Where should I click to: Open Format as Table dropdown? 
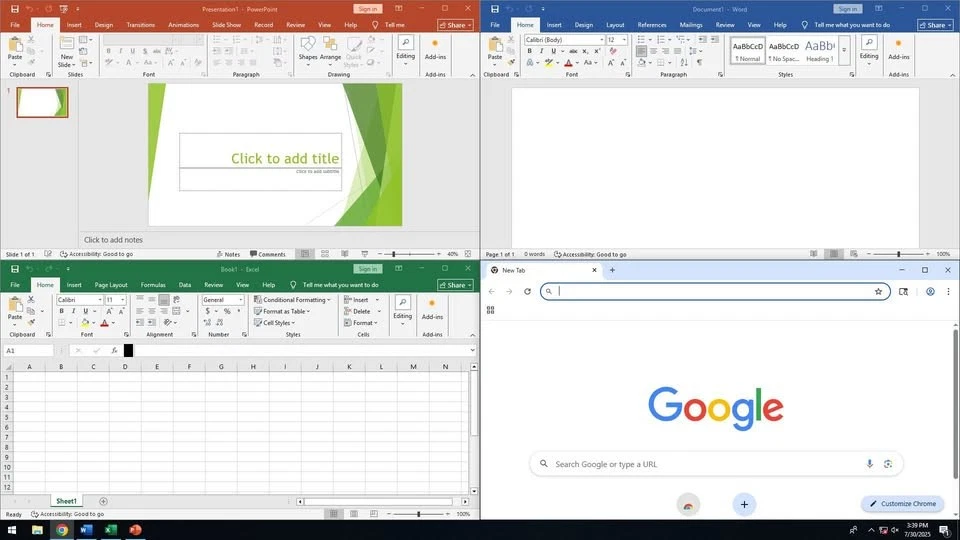click(x=282, y=311)
